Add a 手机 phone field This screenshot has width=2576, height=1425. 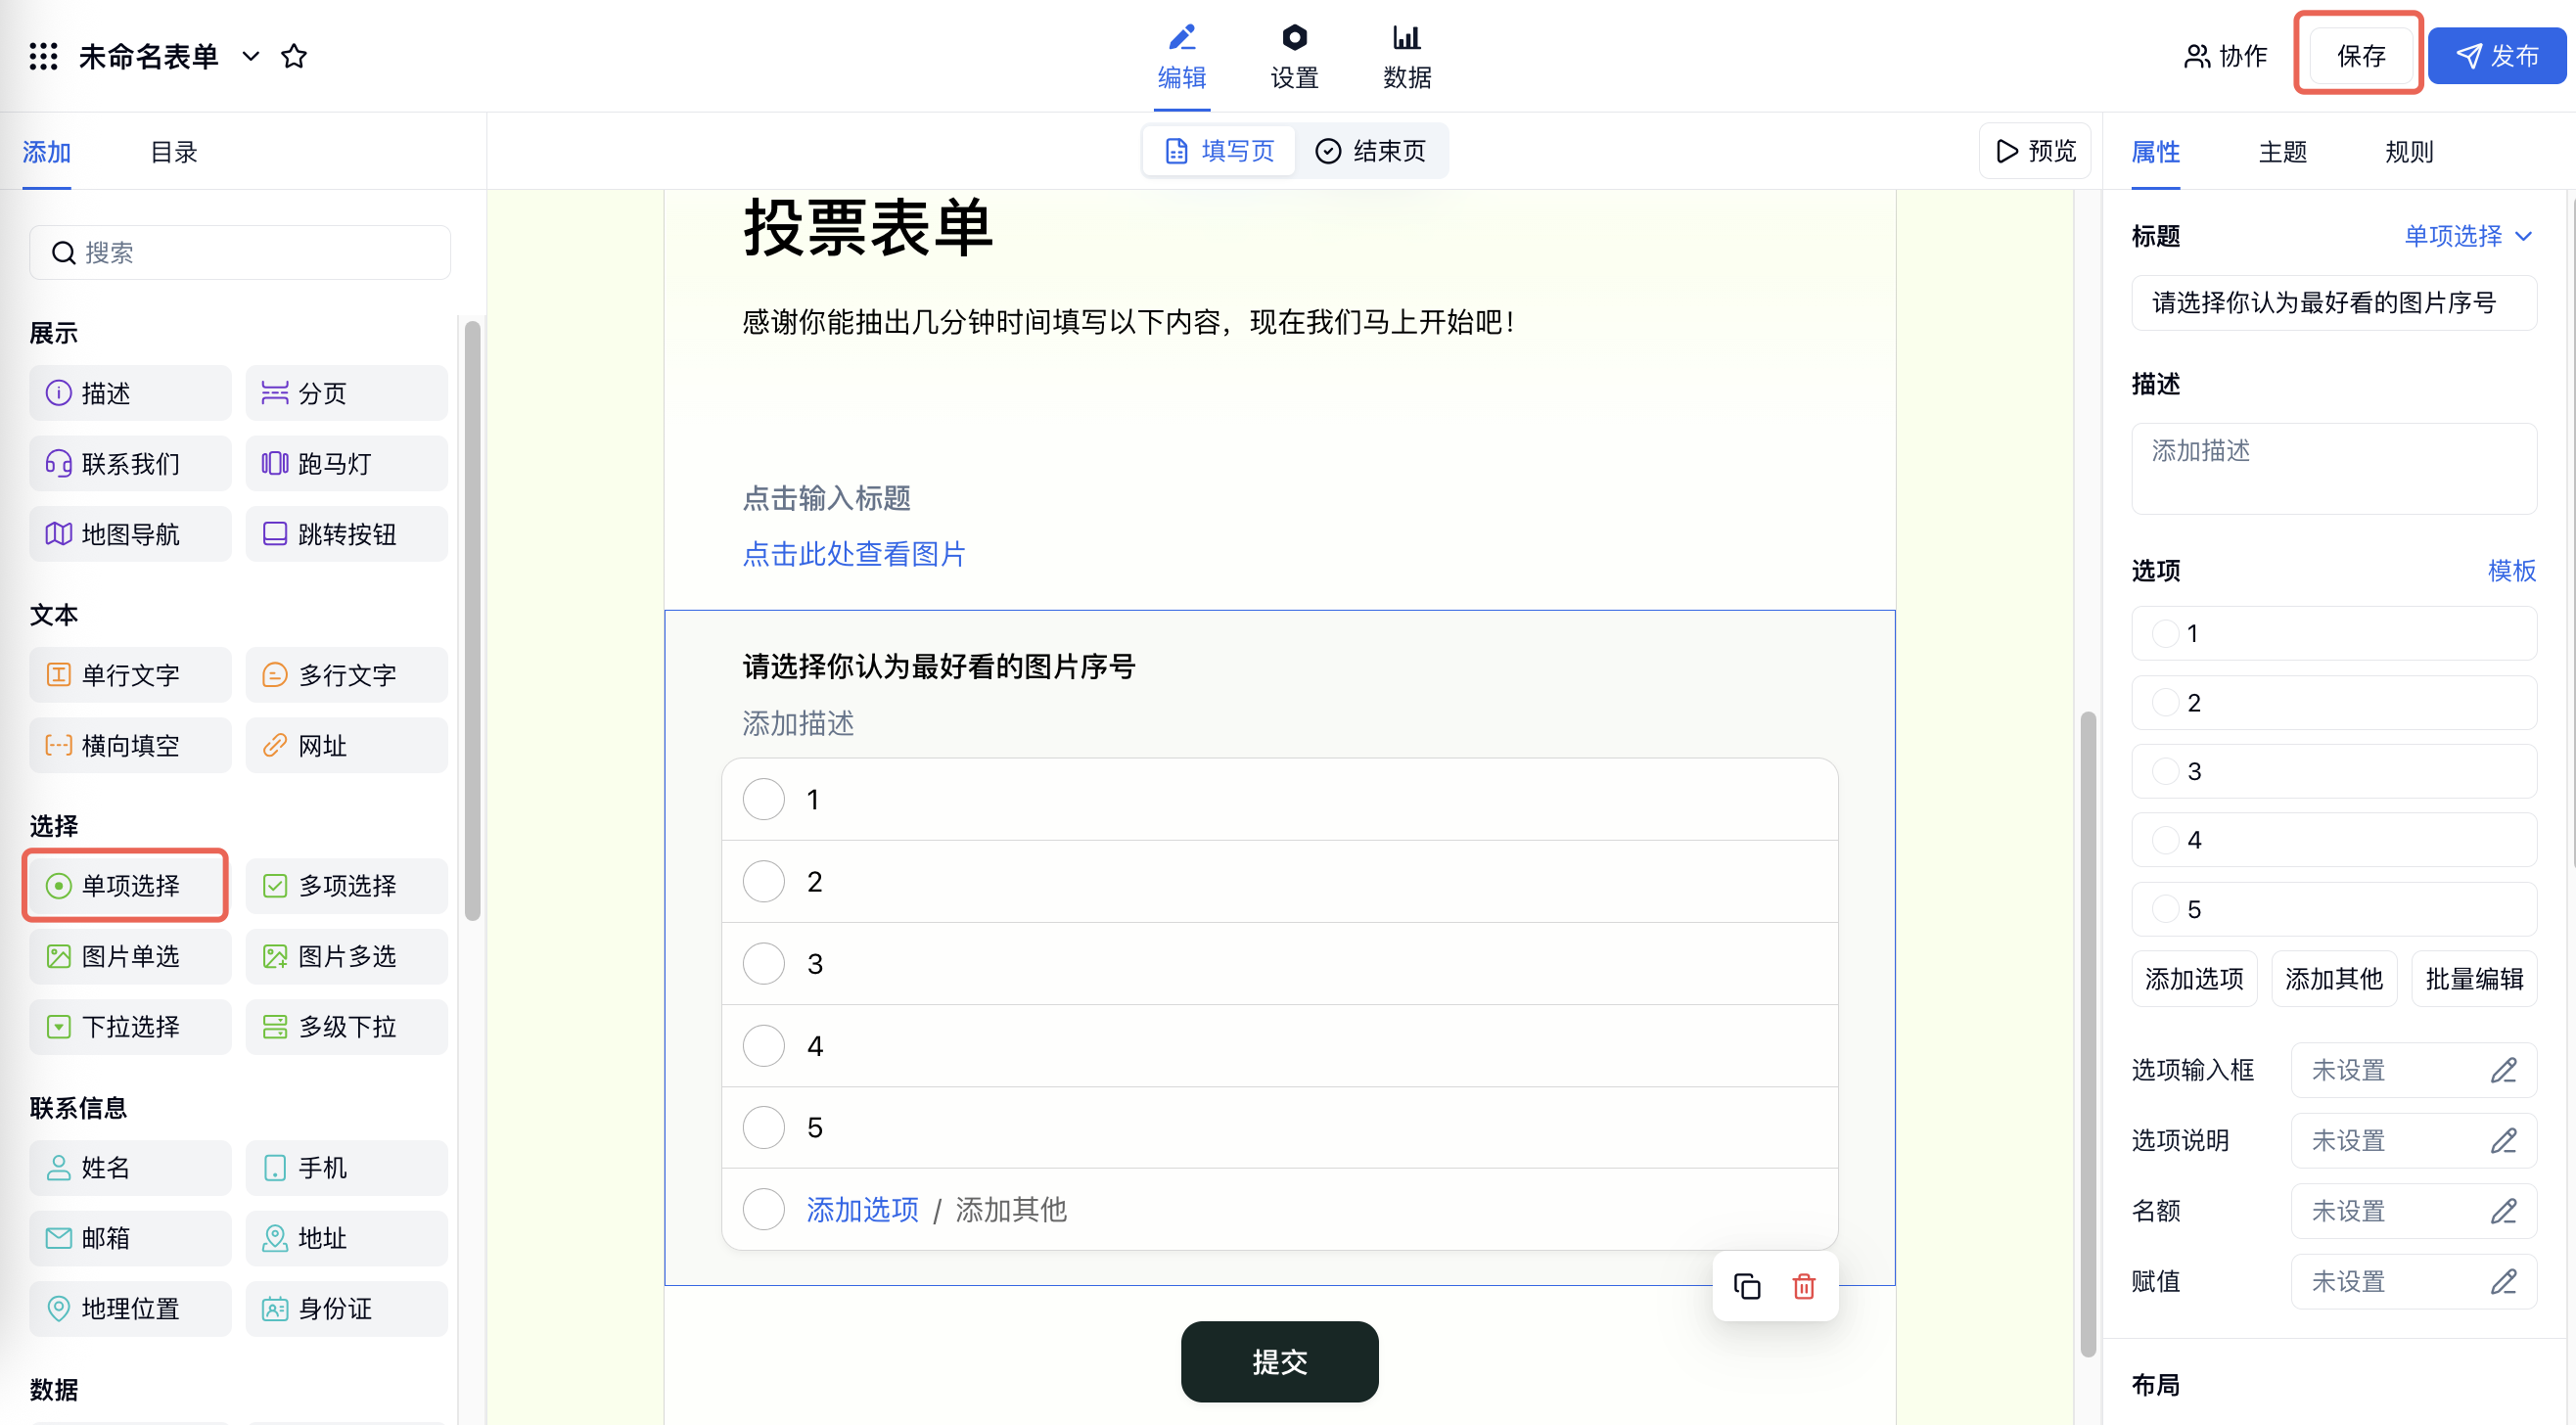347,1168
